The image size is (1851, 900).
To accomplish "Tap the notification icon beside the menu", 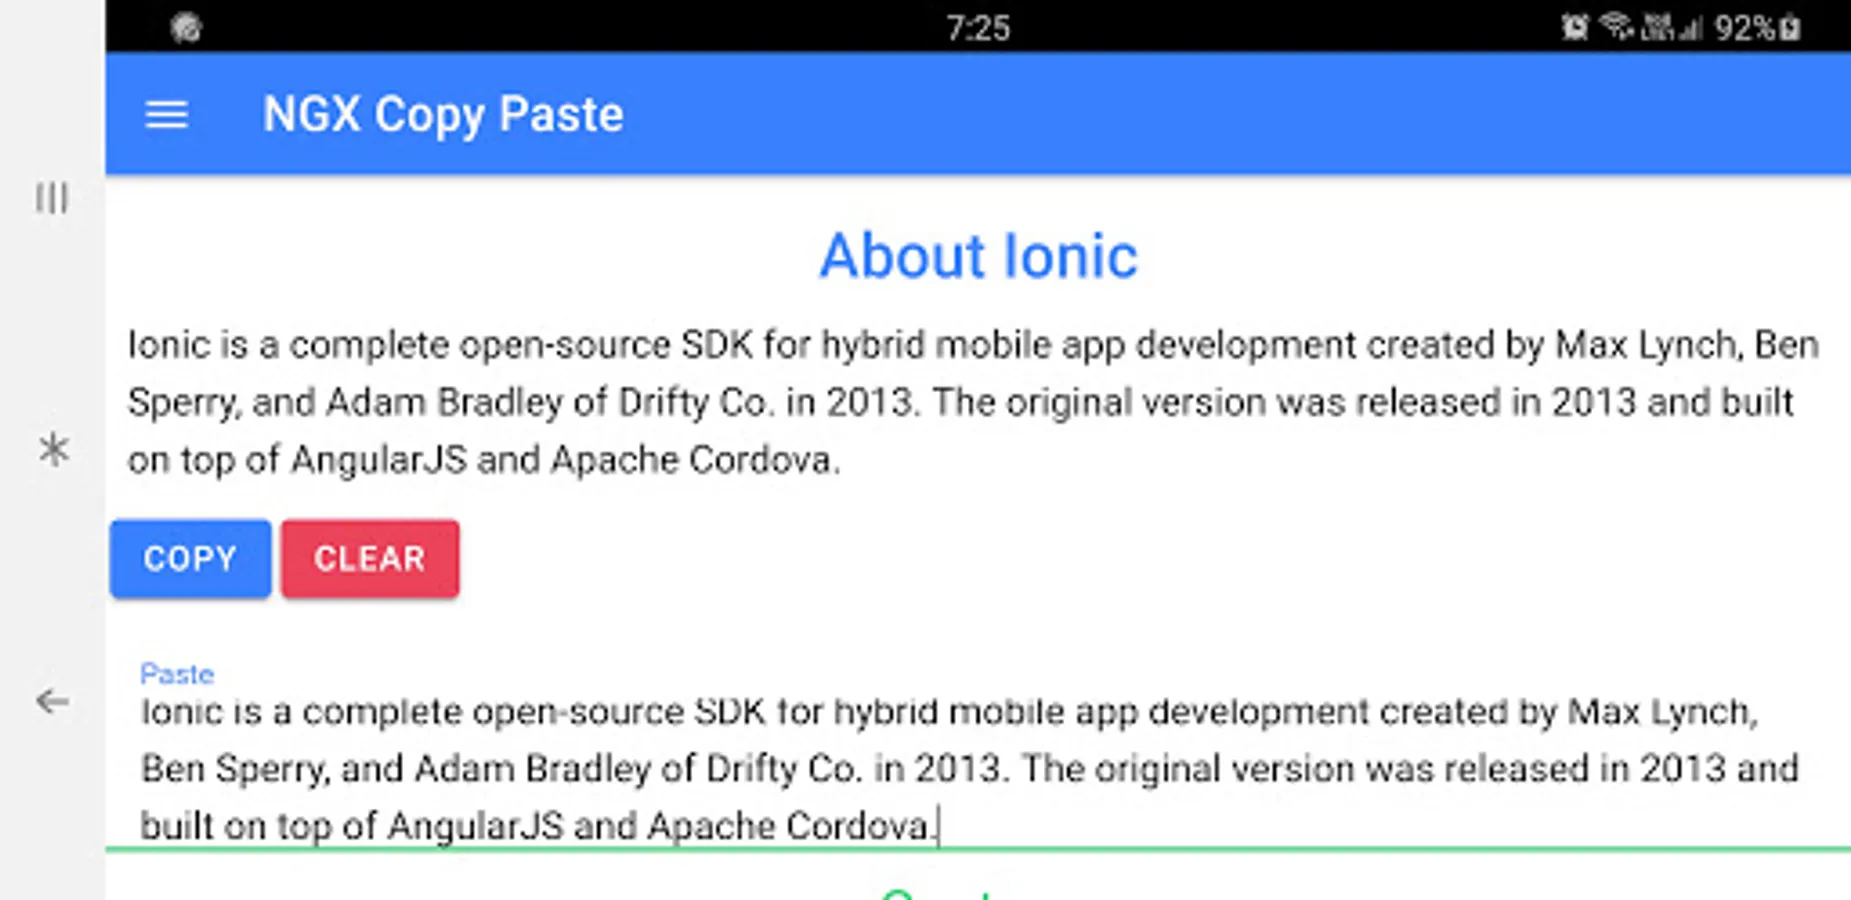I will point(186,27).
